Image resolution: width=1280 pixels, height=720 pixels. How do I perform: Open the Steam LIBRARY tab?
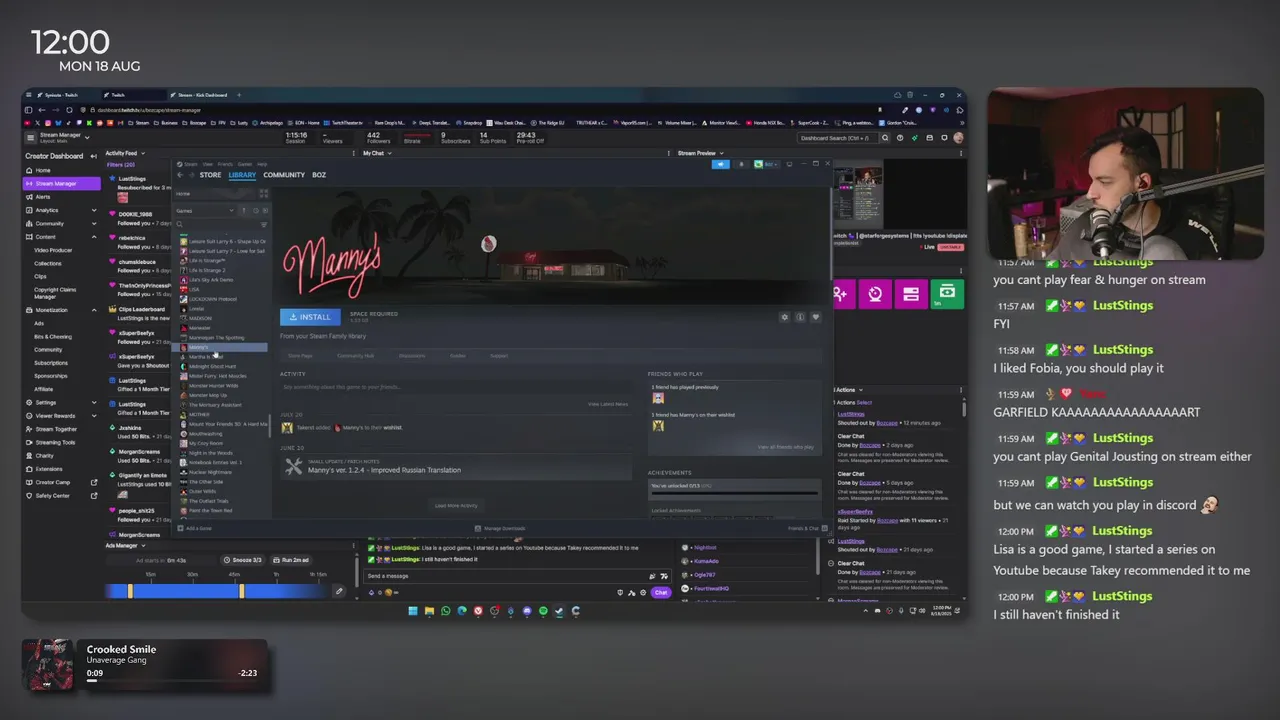(x=242, y=175)
